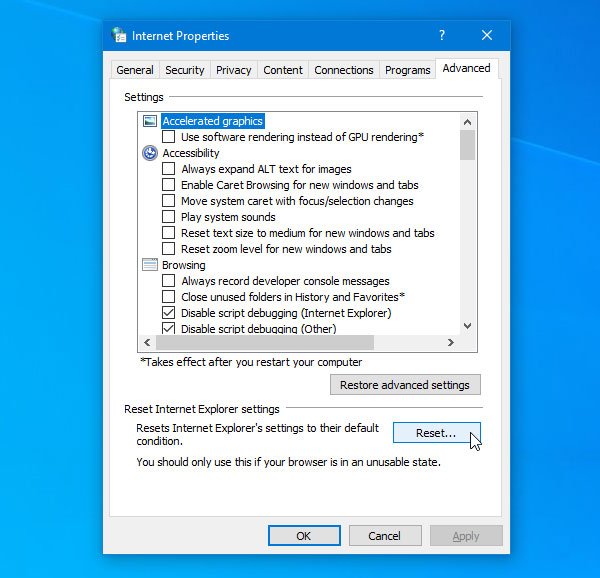Click the horizontal scroll right arrow
This screenshot has height=578, width=600.
point(451,342)
